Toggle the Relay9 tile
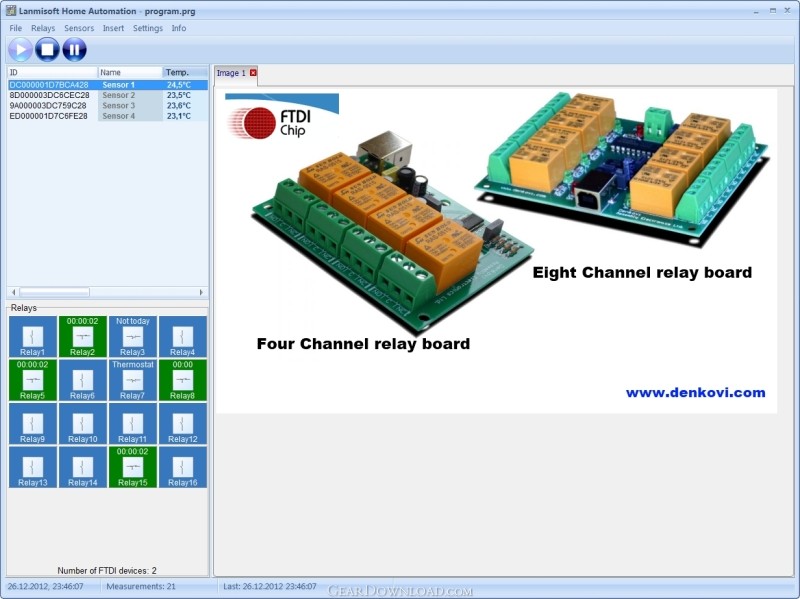800x599 pixels. click(33, 423)
